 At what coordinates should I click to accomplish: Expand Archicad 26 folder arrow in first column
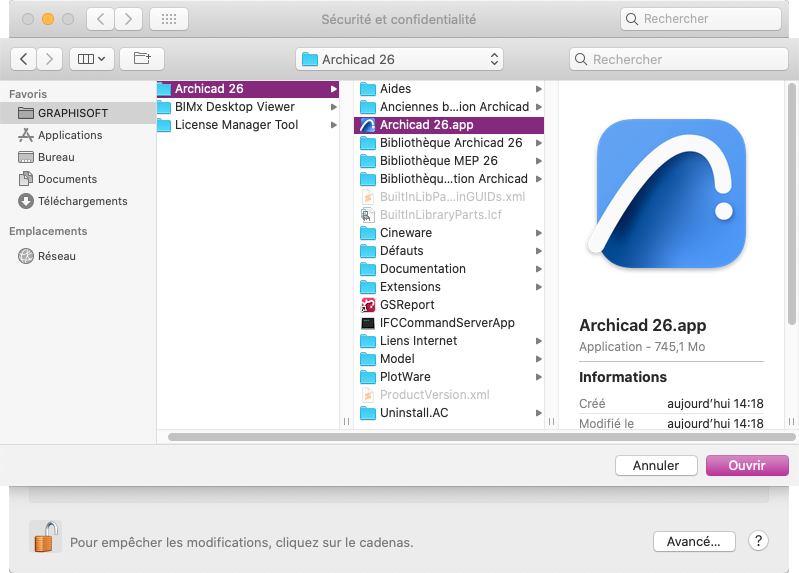click(x=334, y=89)
